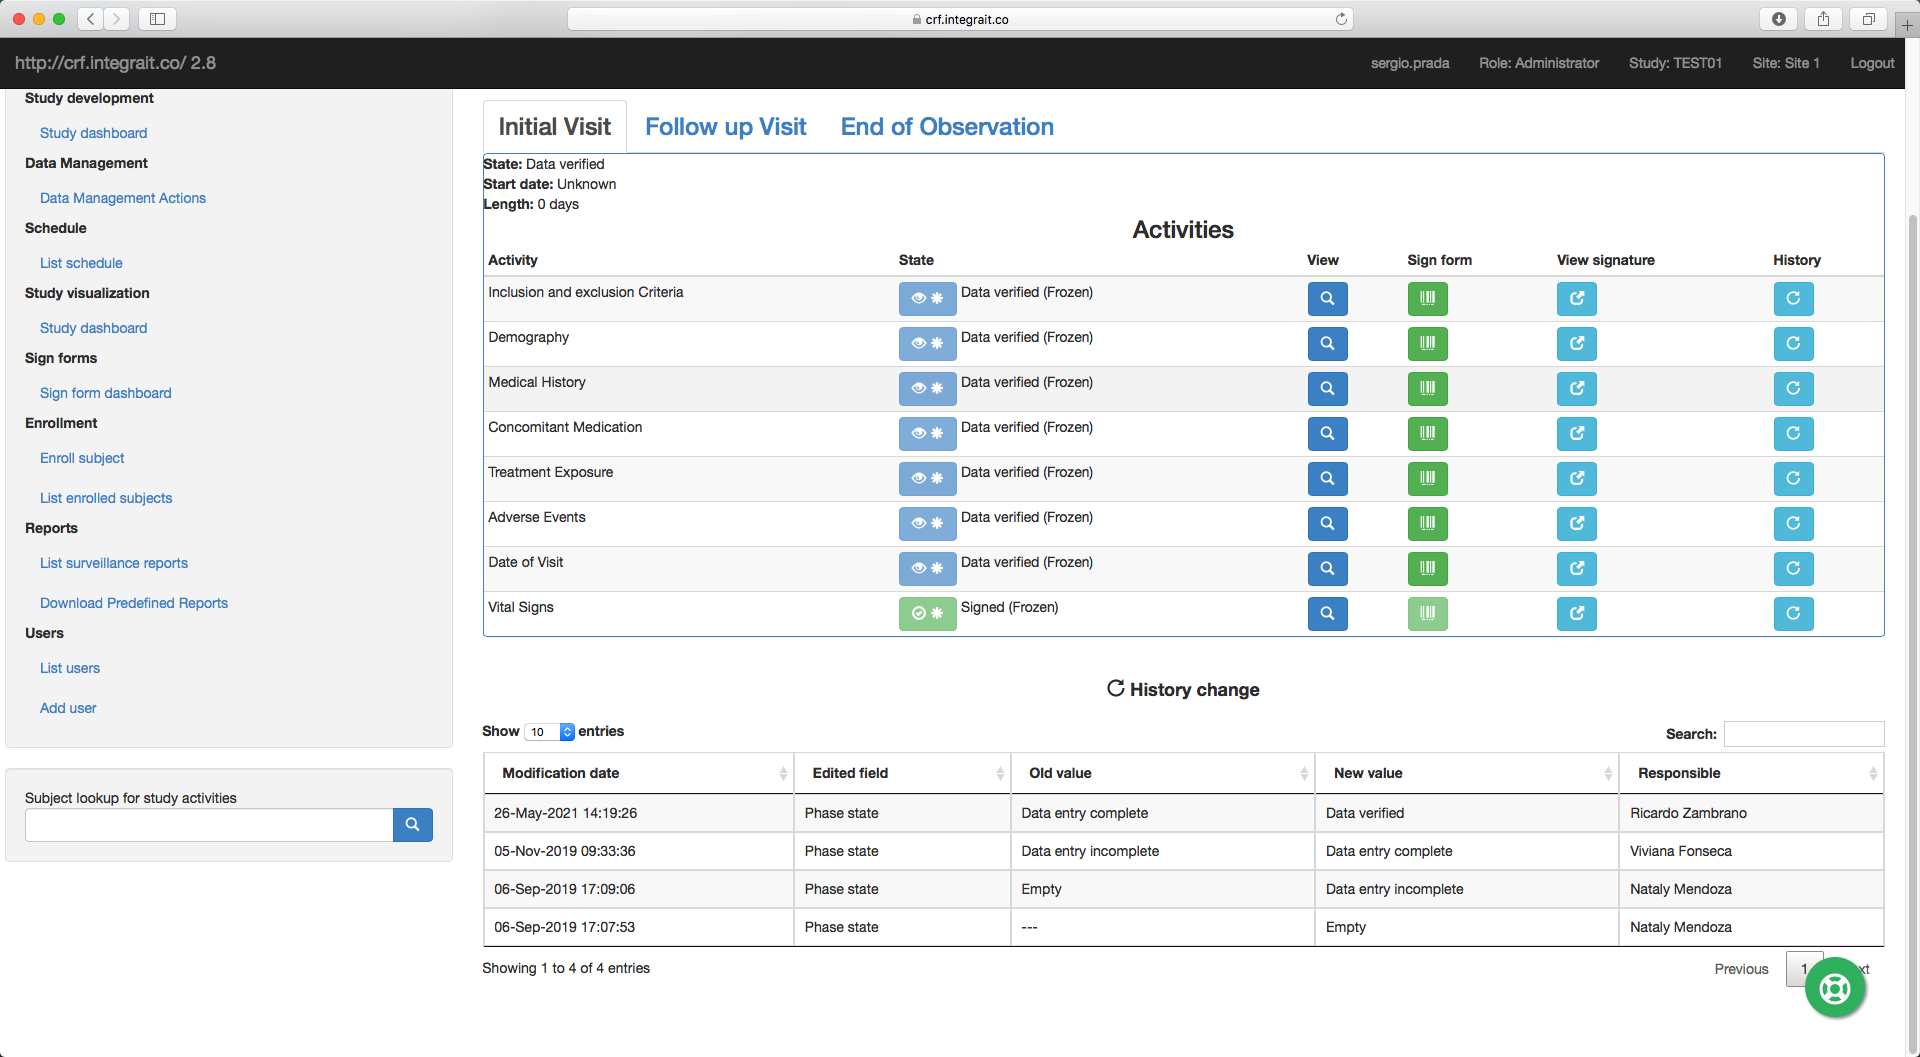This screenshot has width=1920, height=1057.
Task: Toggle the asterisk indicator on Concomitant Medication
Action: click(x=938, y=434)
